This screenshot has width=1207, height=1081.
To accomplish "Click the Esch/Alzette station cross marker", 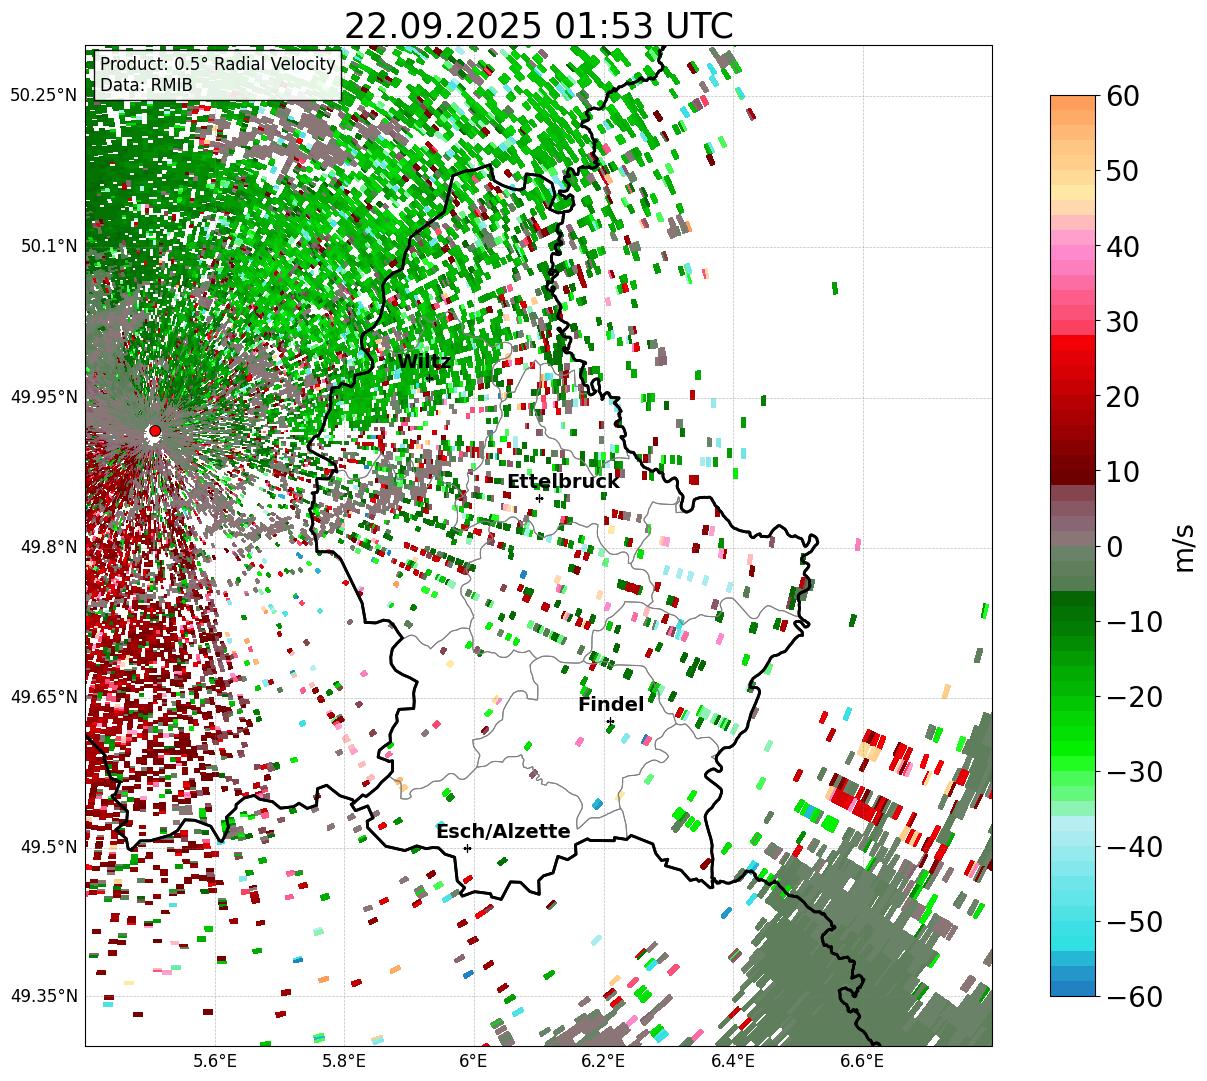I will pyautogui.click(x=467, y=848).
